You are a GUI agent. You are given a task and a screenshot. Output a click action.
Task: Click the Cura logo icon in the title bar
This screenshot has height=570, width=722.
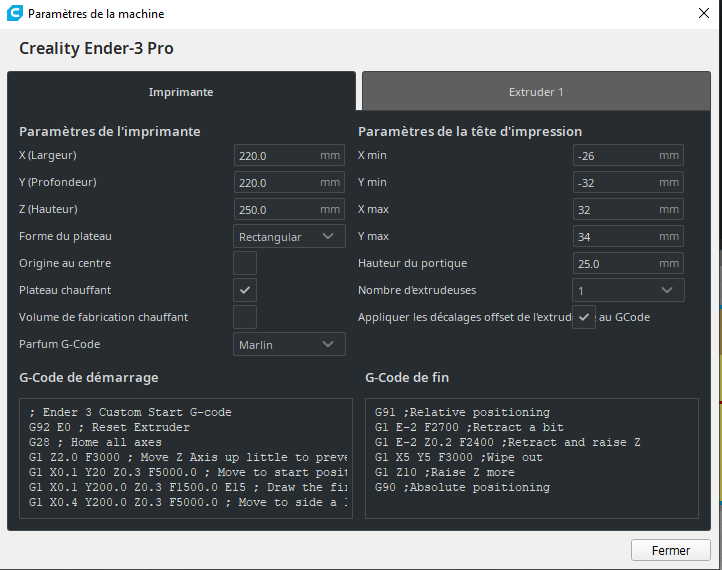[15, 13]
